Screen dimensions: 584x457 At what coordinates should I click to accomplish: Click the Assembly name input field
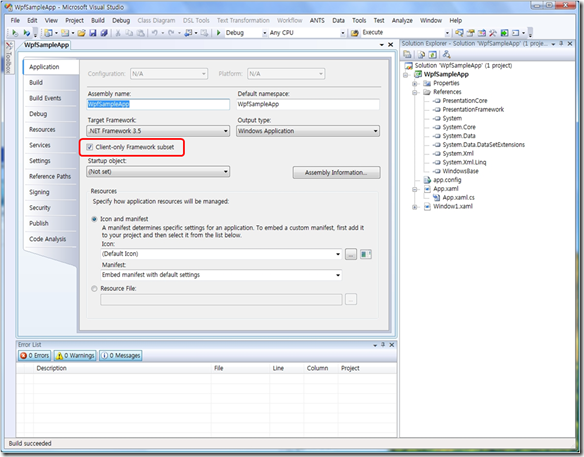pos(158,104)
